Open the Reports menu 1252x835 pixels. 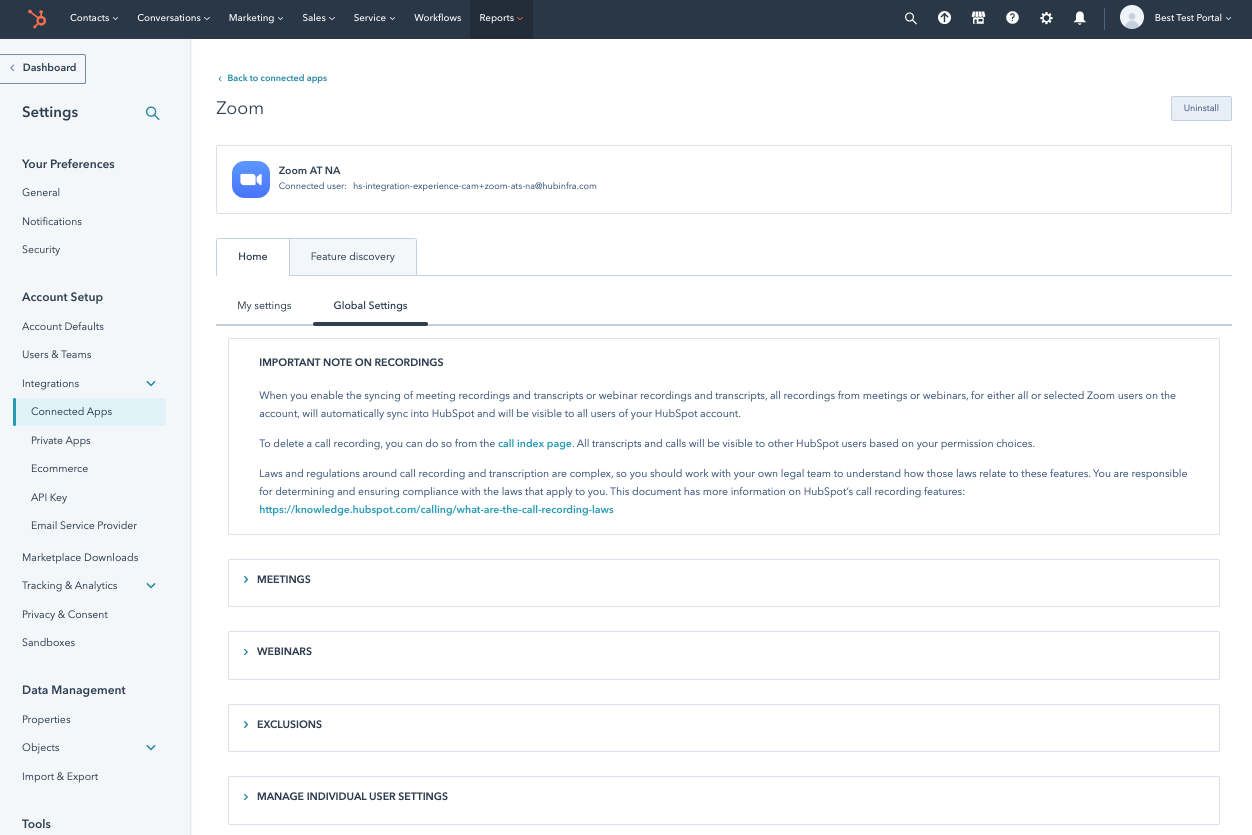[x=501, y=18]
